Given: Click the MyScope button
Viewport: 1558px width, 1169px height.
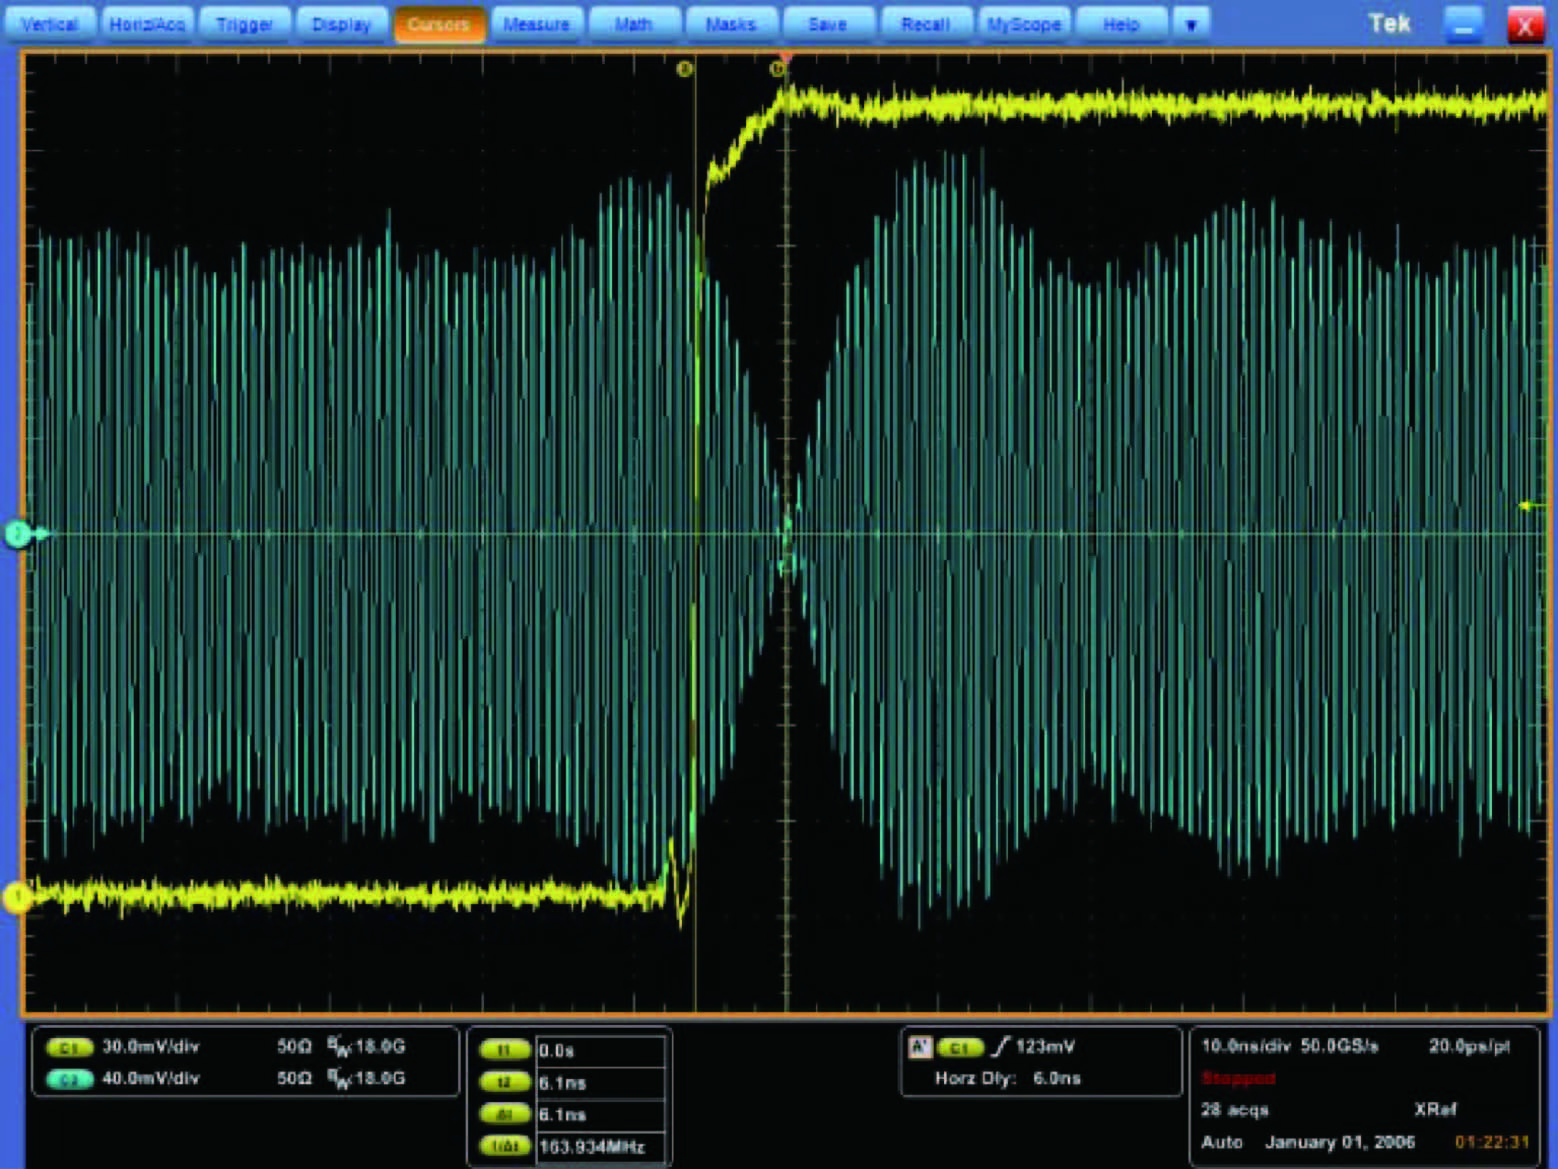Looking at the screenshot, I should pyautogui.click(x=1023, y=24).
